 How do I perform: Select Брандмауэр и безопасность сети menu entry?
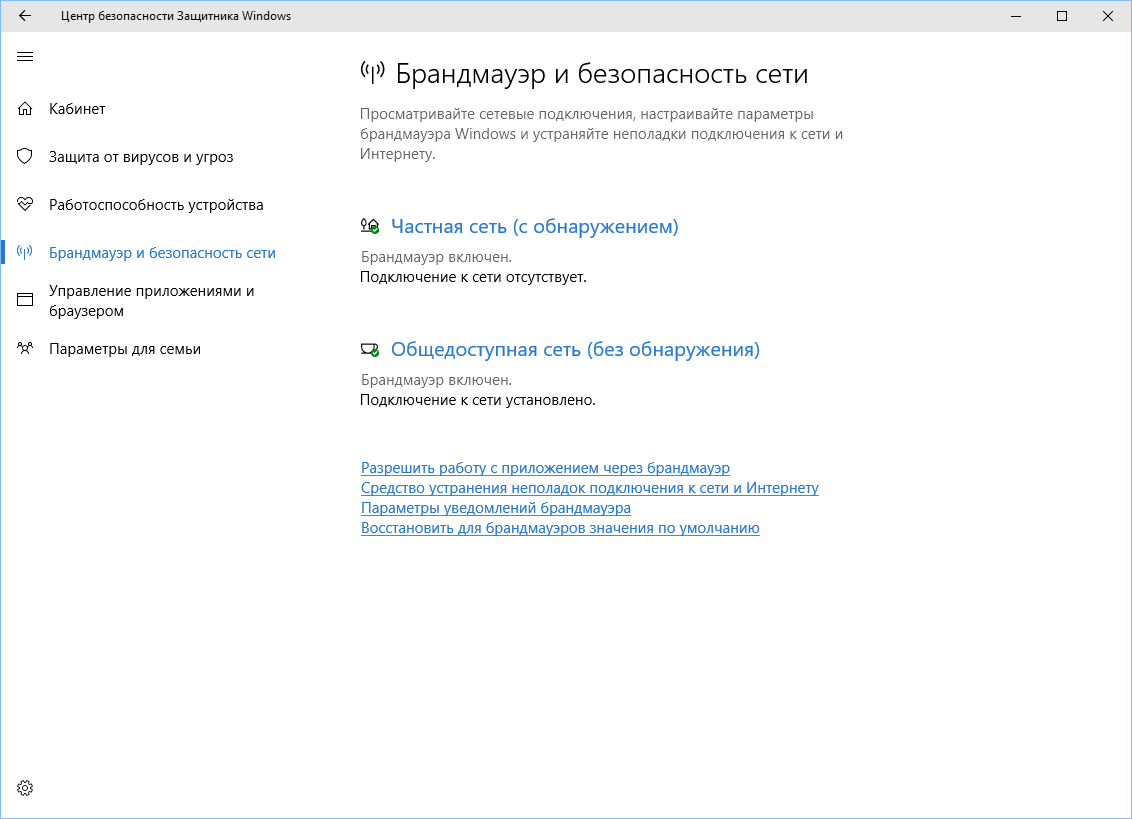pyautogui.click(x=161, y=252)
